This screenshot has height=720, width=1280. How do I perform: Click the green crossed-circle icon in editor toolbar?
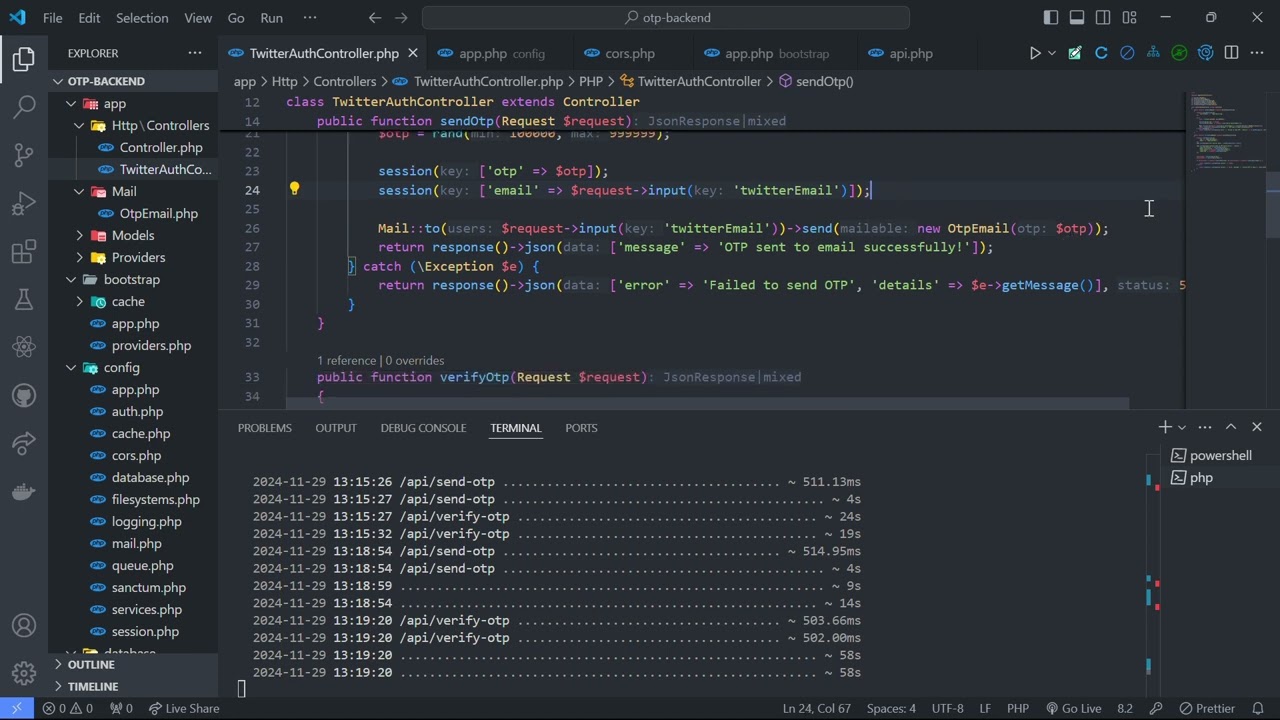(1179, 53)
